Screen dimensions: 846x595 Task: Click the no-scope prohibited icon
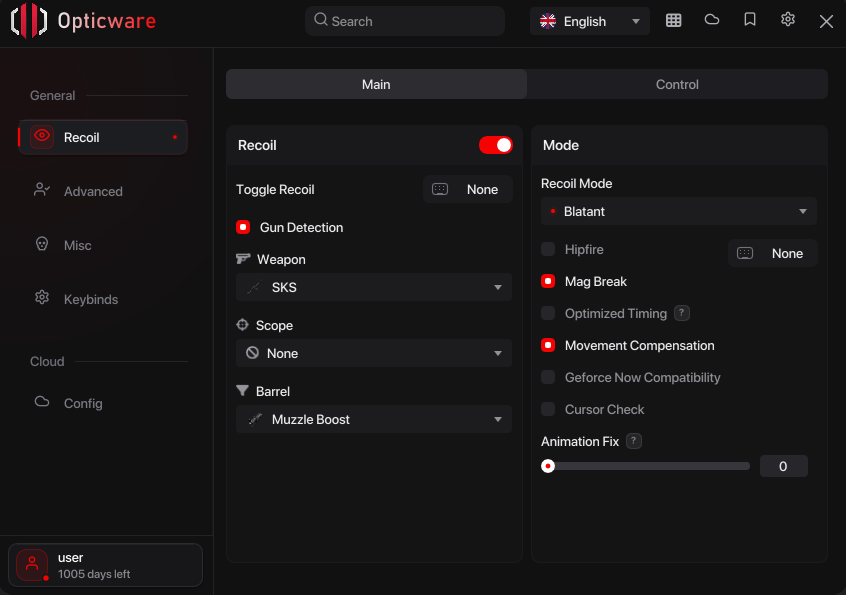pyautogui.click(x=252, y=353)
